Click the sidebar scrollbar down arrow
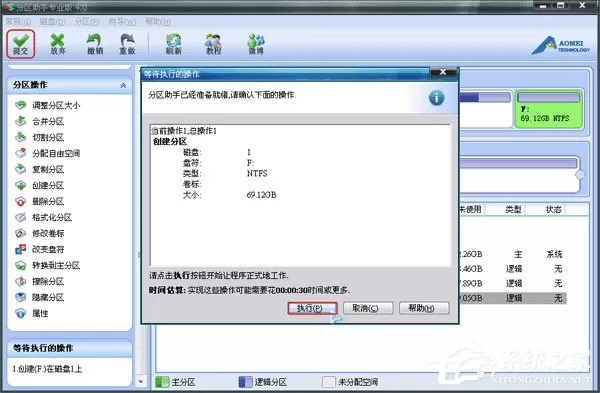The image size is (600, 393). [141, 382]
